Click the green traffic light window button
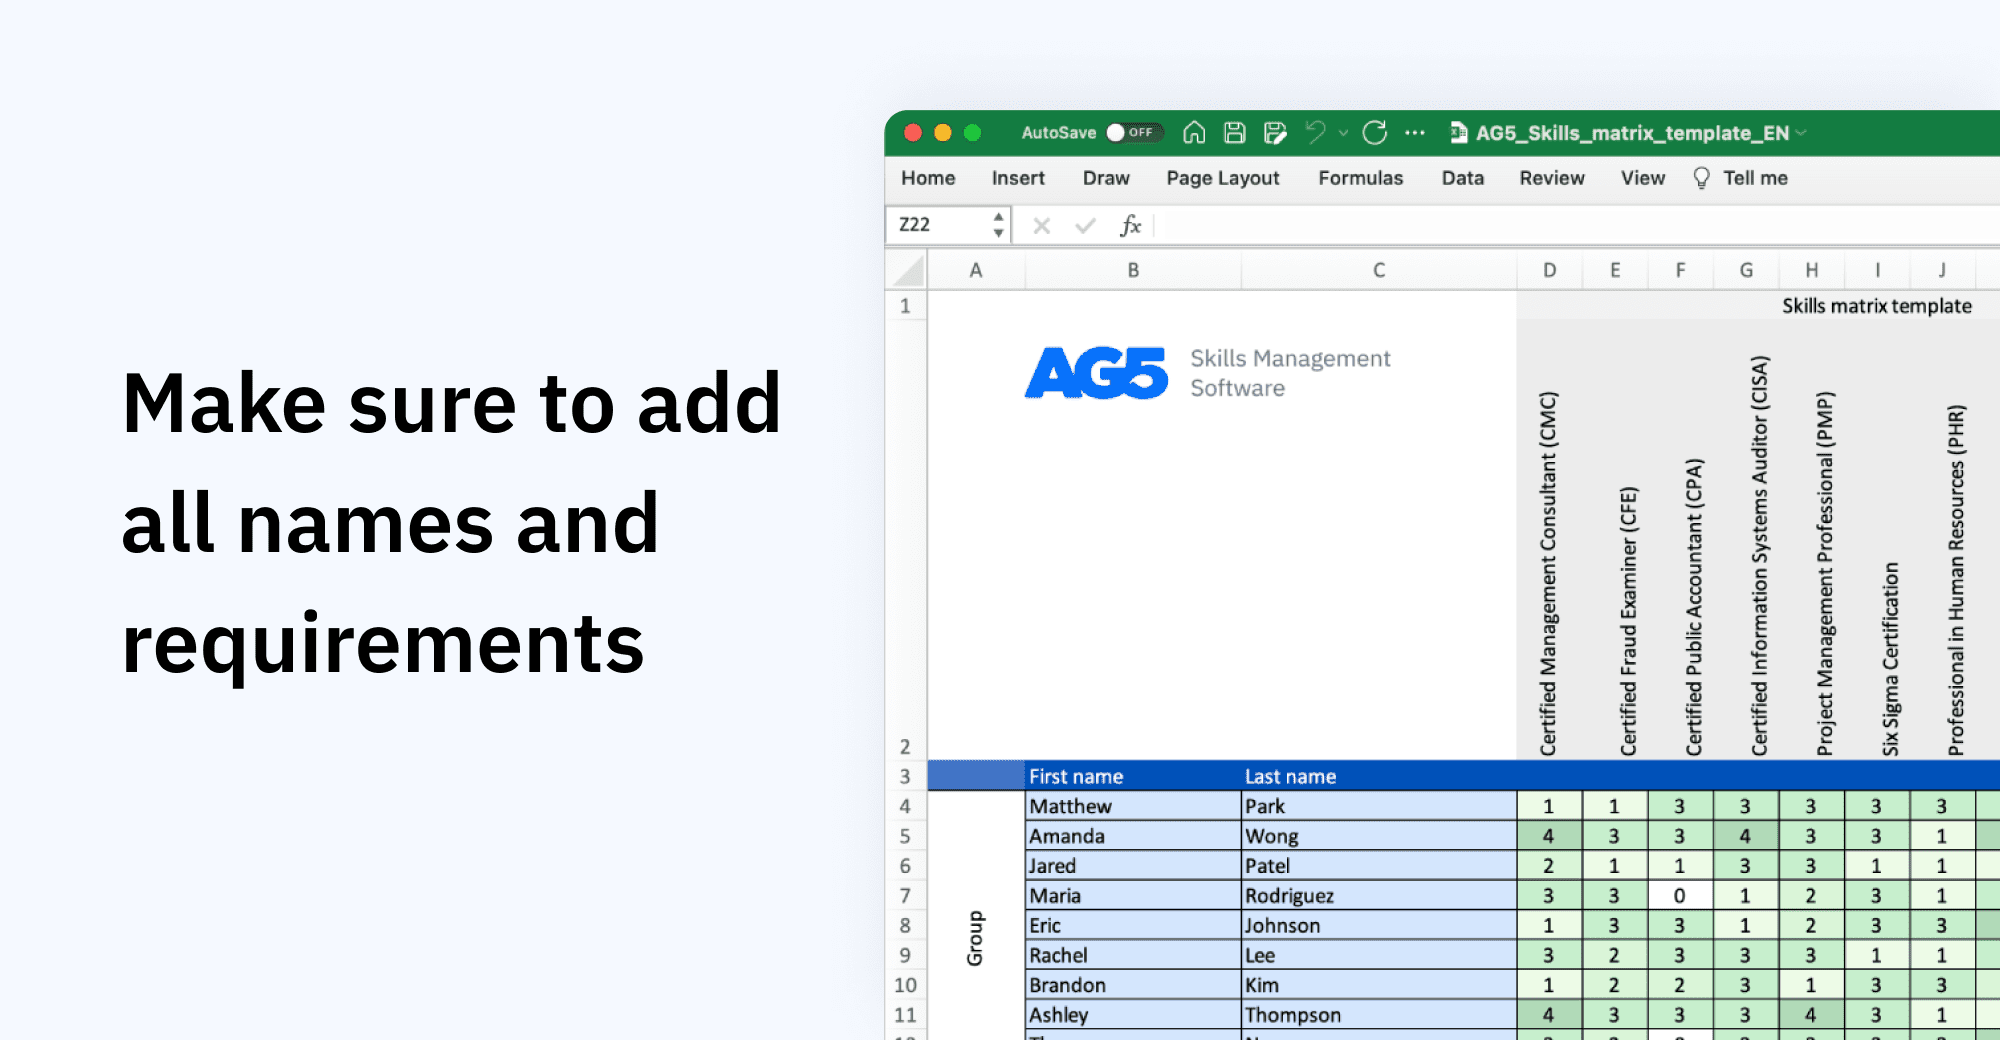This screenshot has height=1040, width=2000. click(974, 131)
